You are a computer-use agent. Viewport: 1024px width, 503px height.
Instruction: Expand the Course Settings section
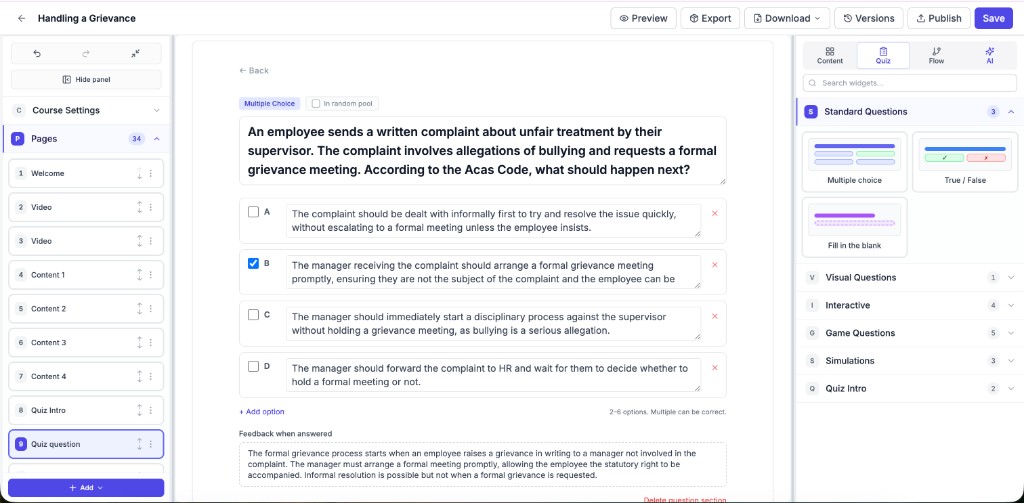[x=86, y=110]
